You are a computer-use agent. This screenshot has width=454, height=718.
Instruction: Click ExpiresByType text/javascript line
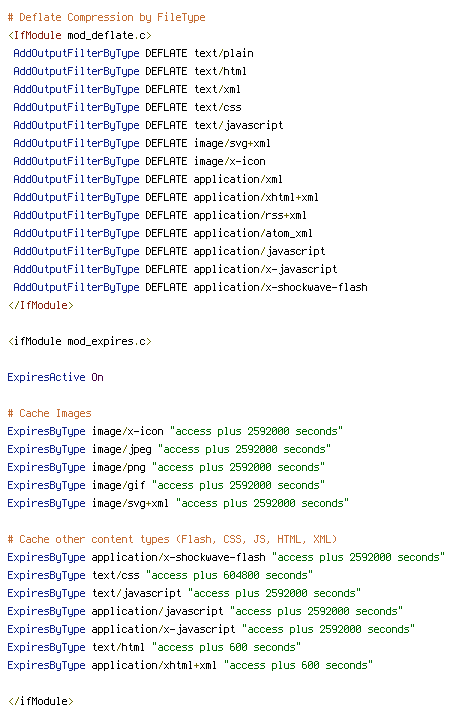pyautogui.click(x=184, y=593)
